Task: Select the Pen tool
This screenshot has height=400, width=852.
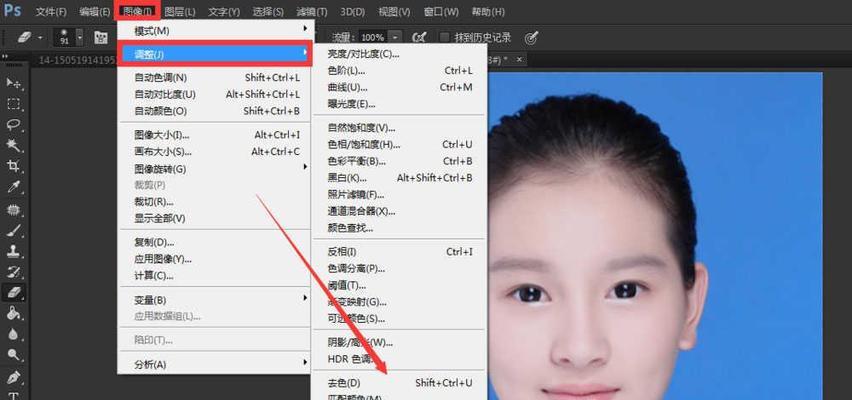Action: pos(13,376)
